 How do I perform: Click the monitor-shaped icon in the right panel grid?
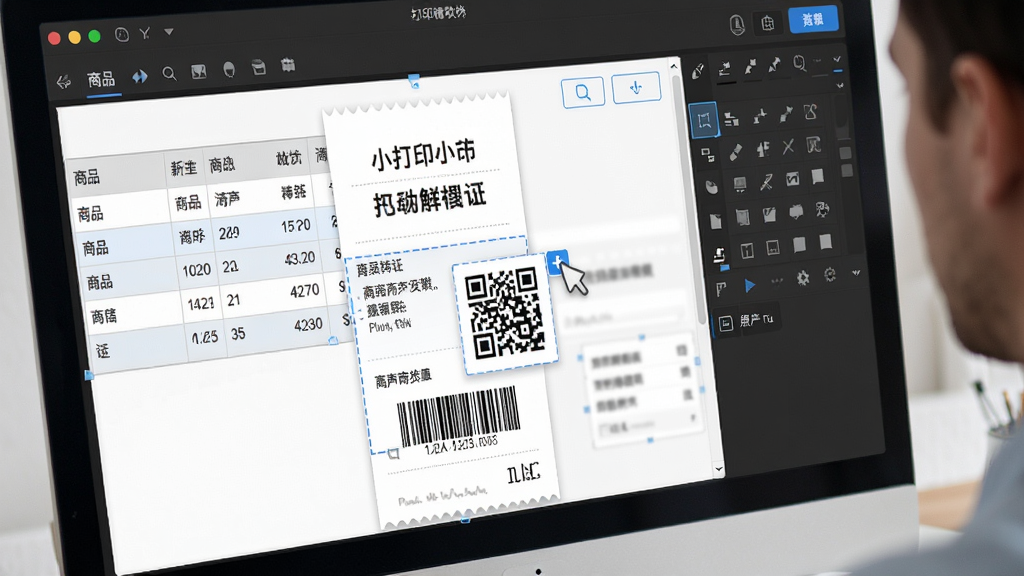click(x=740, y=184)
